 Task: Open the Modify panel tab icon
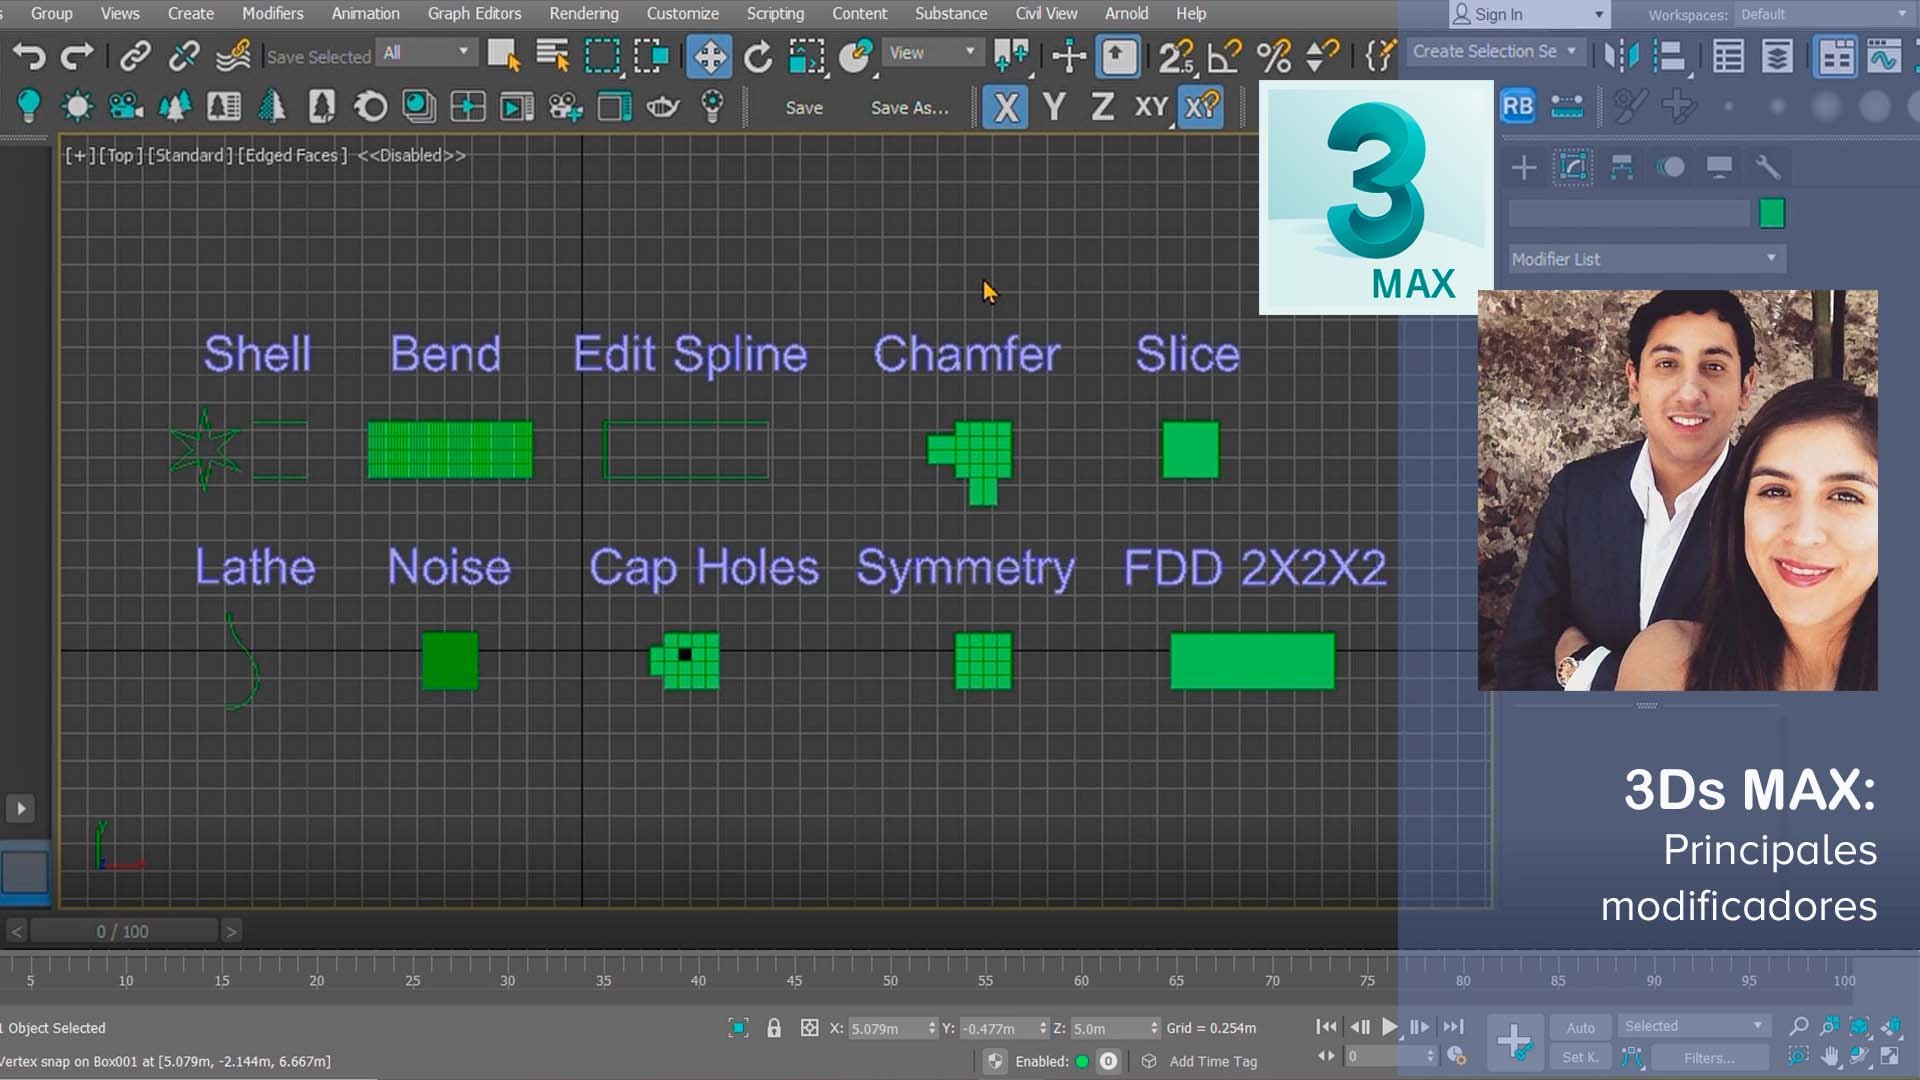[1572, 167]
